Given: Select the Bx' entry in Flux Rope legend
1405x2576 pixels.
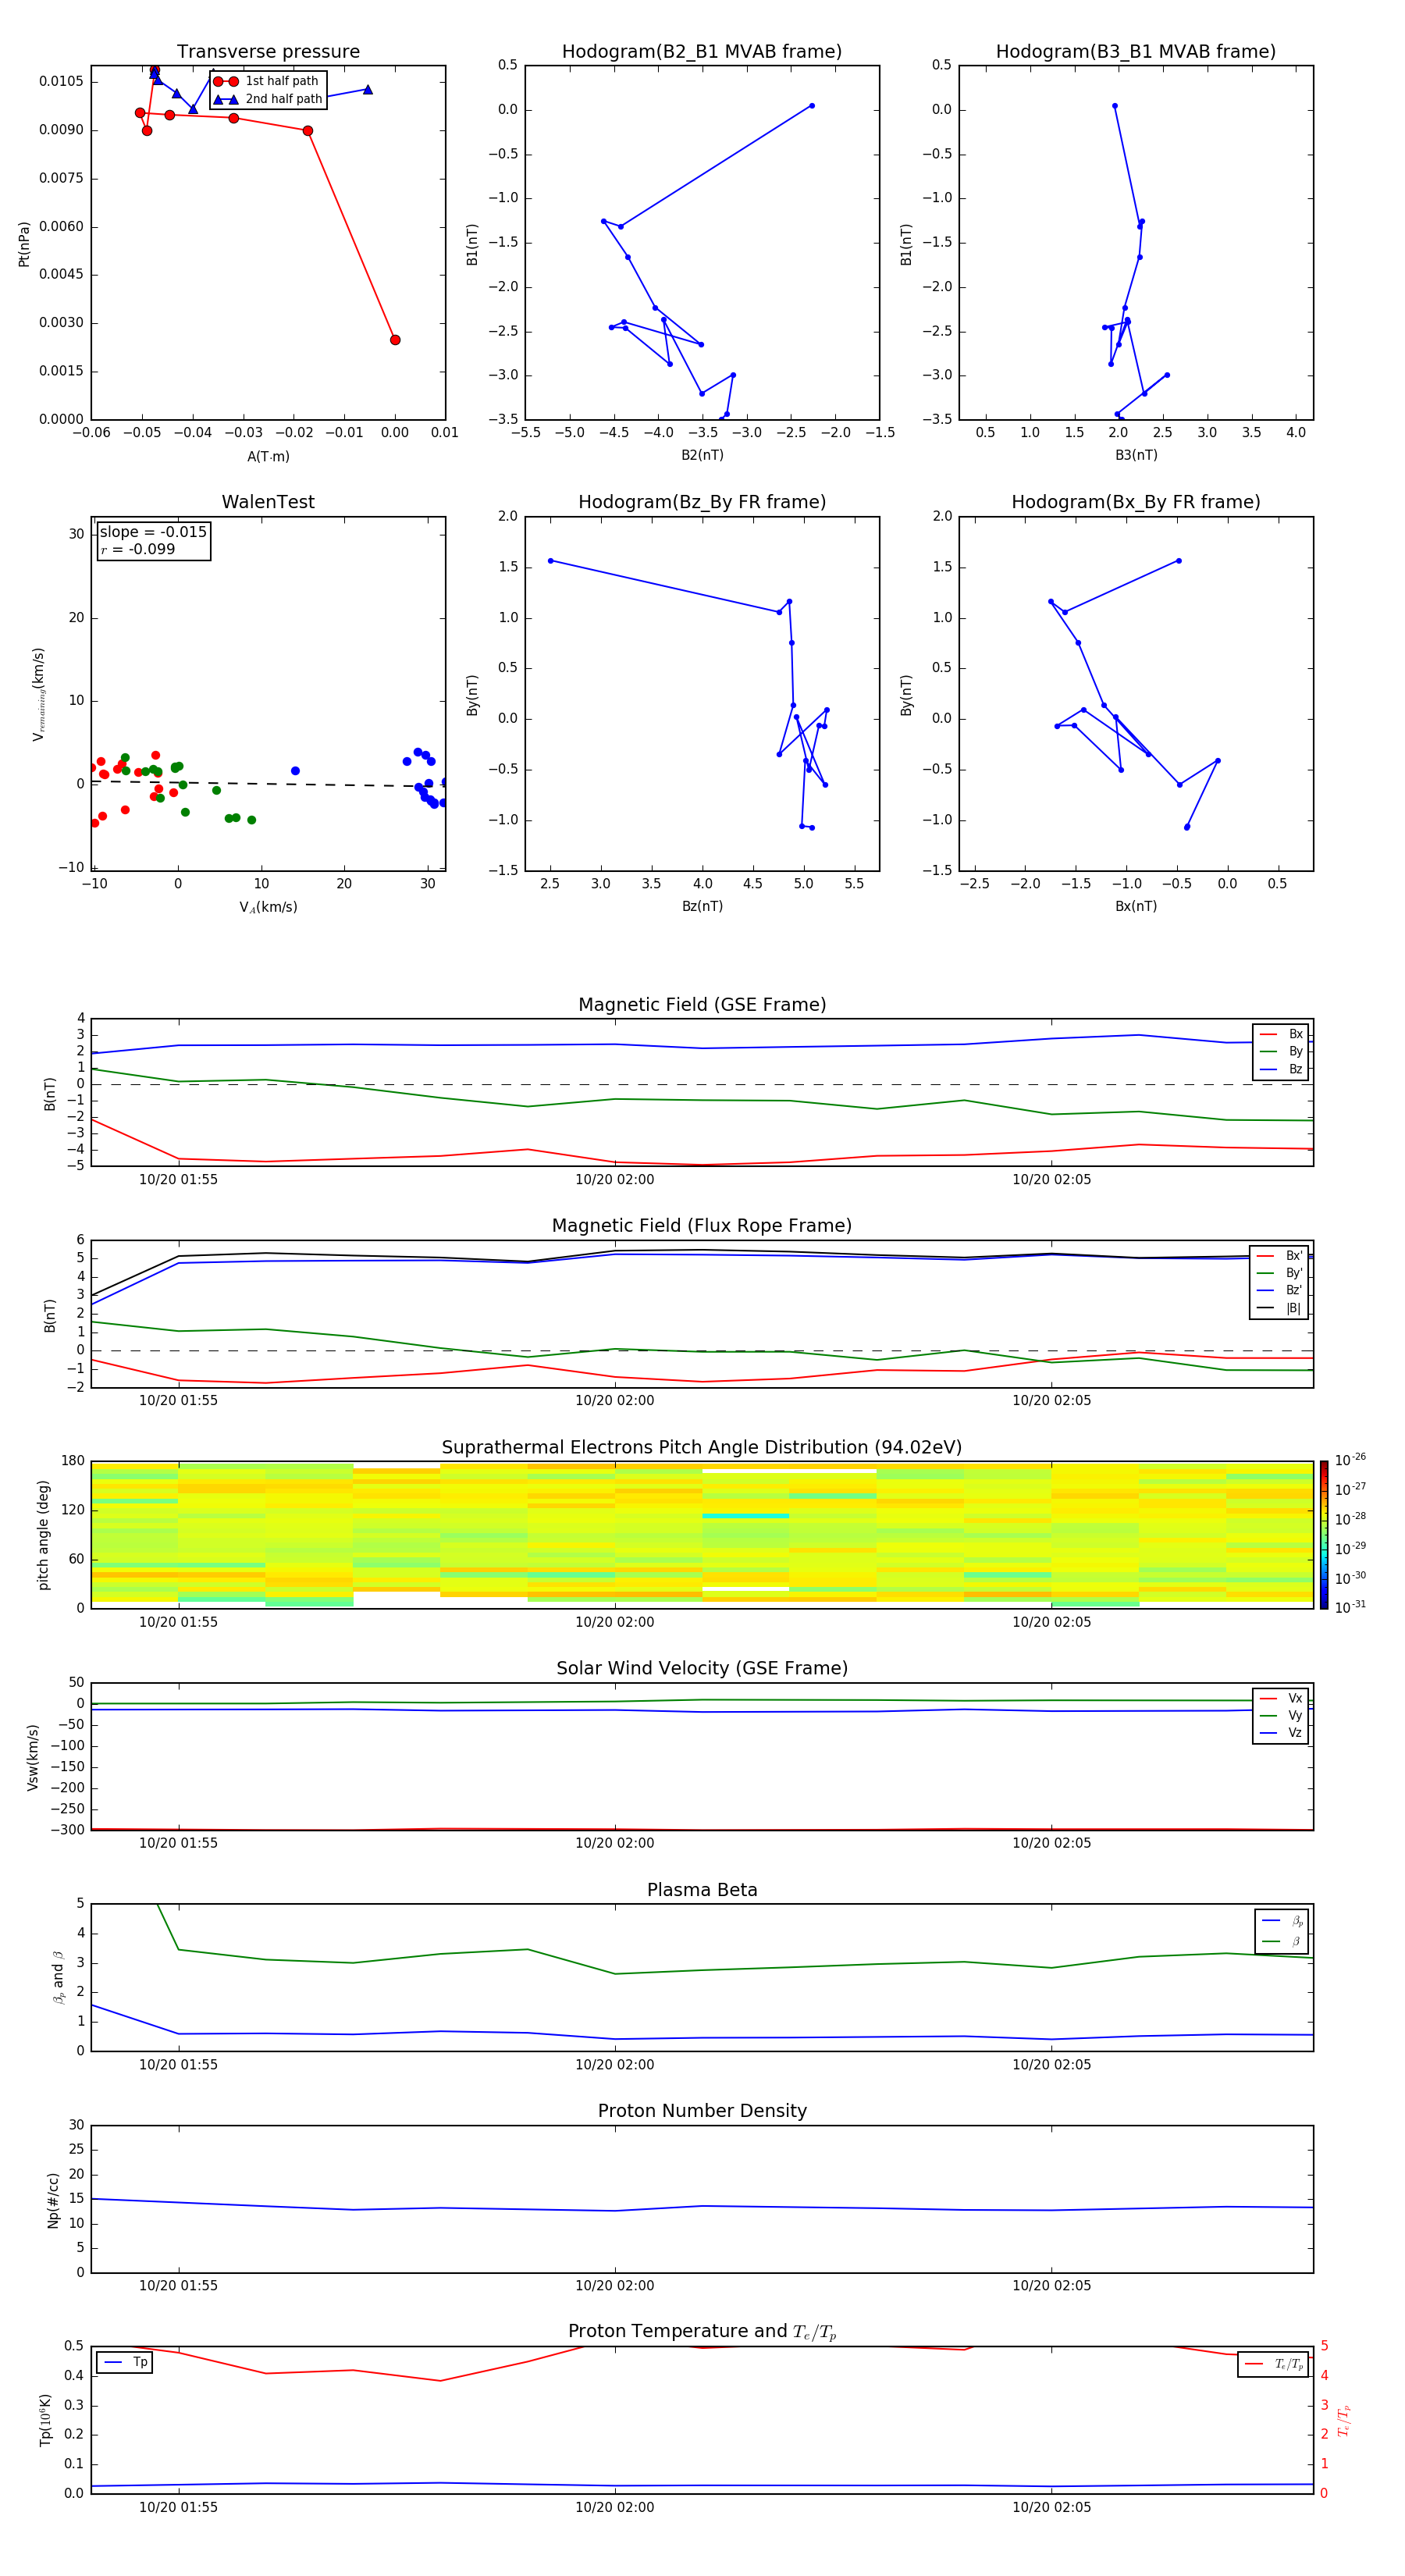Looking at the screenshot, I should click(x=1280, y=1256).
